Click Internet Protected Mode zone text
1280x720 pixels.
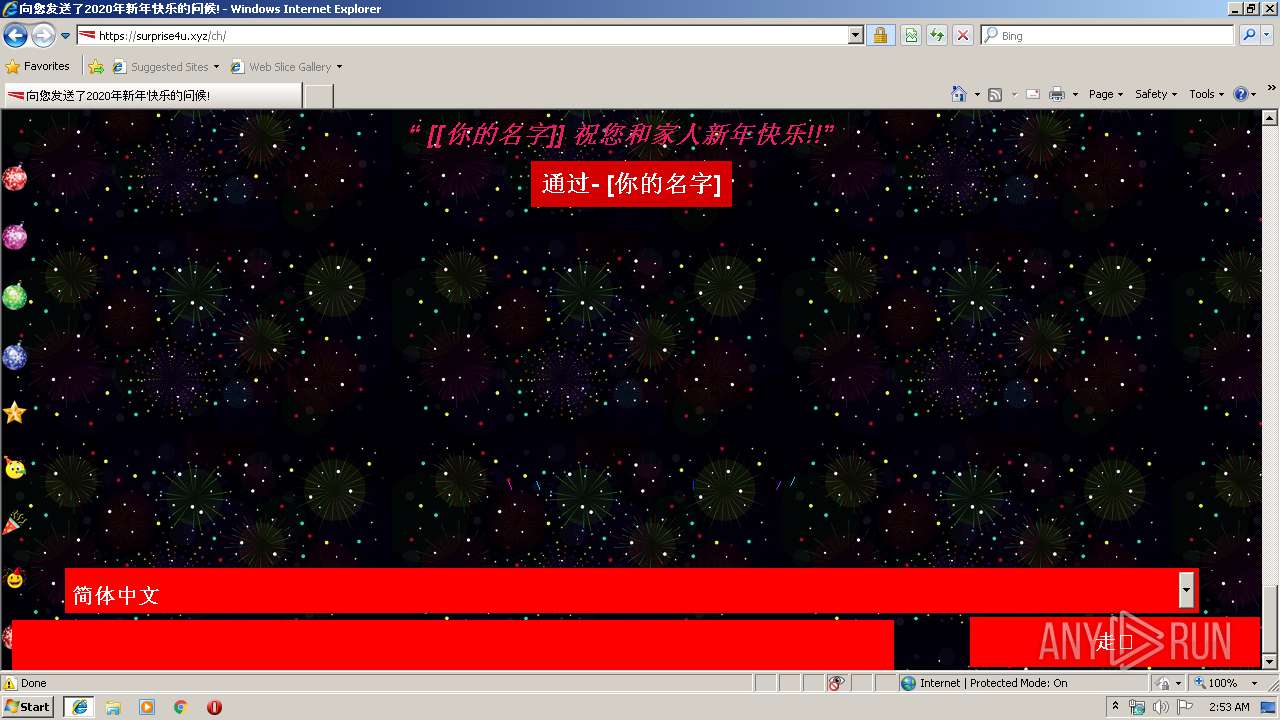click(x=993, y=683)
